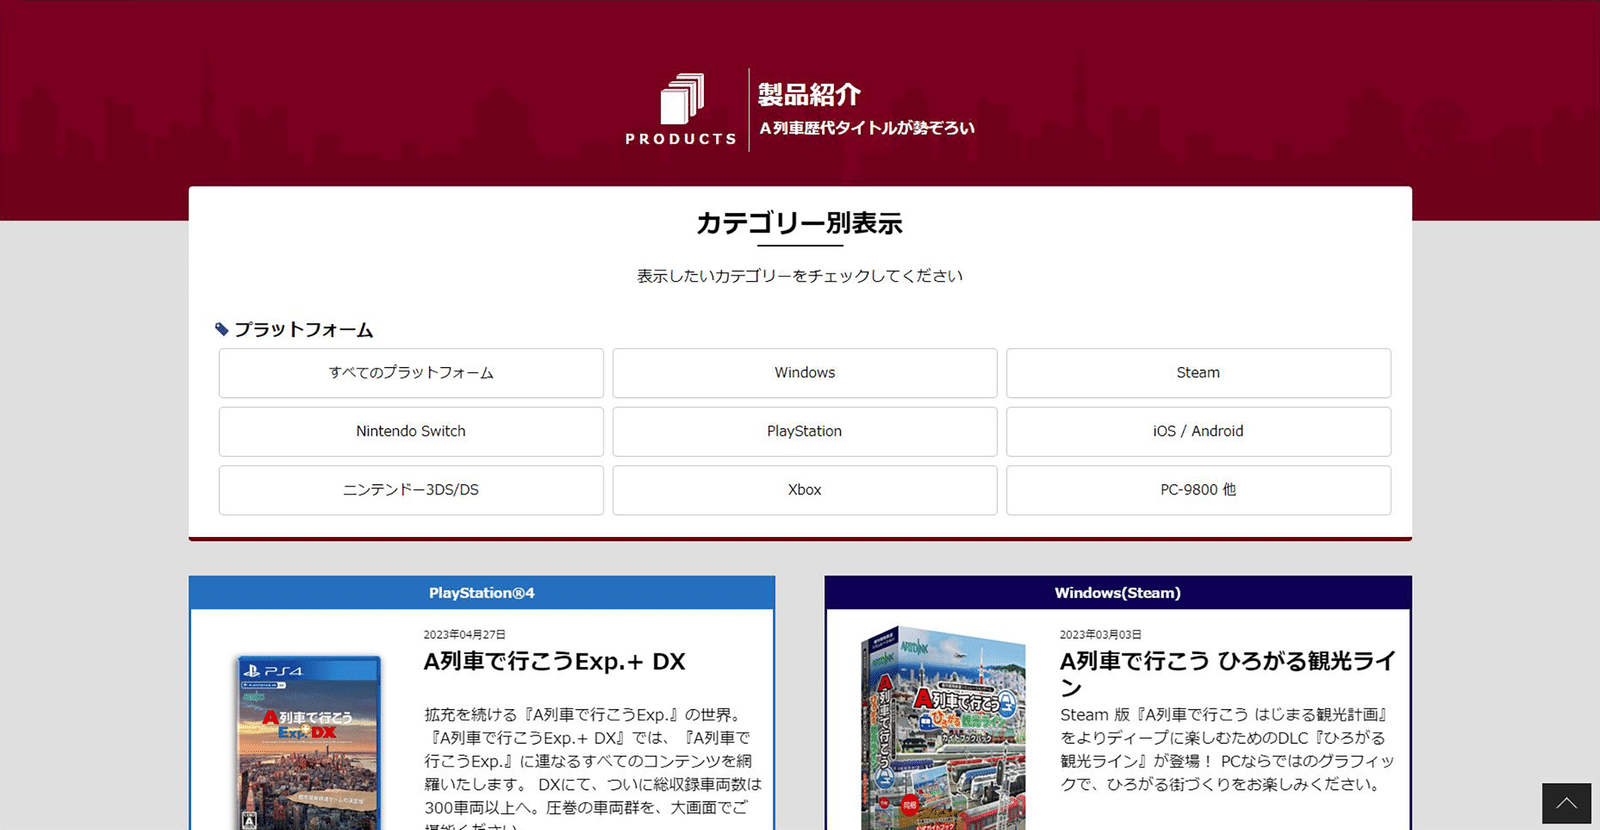Toggle the Windows platform filter
Viewport: 1600px width, 830px height.
coord(805,373)
